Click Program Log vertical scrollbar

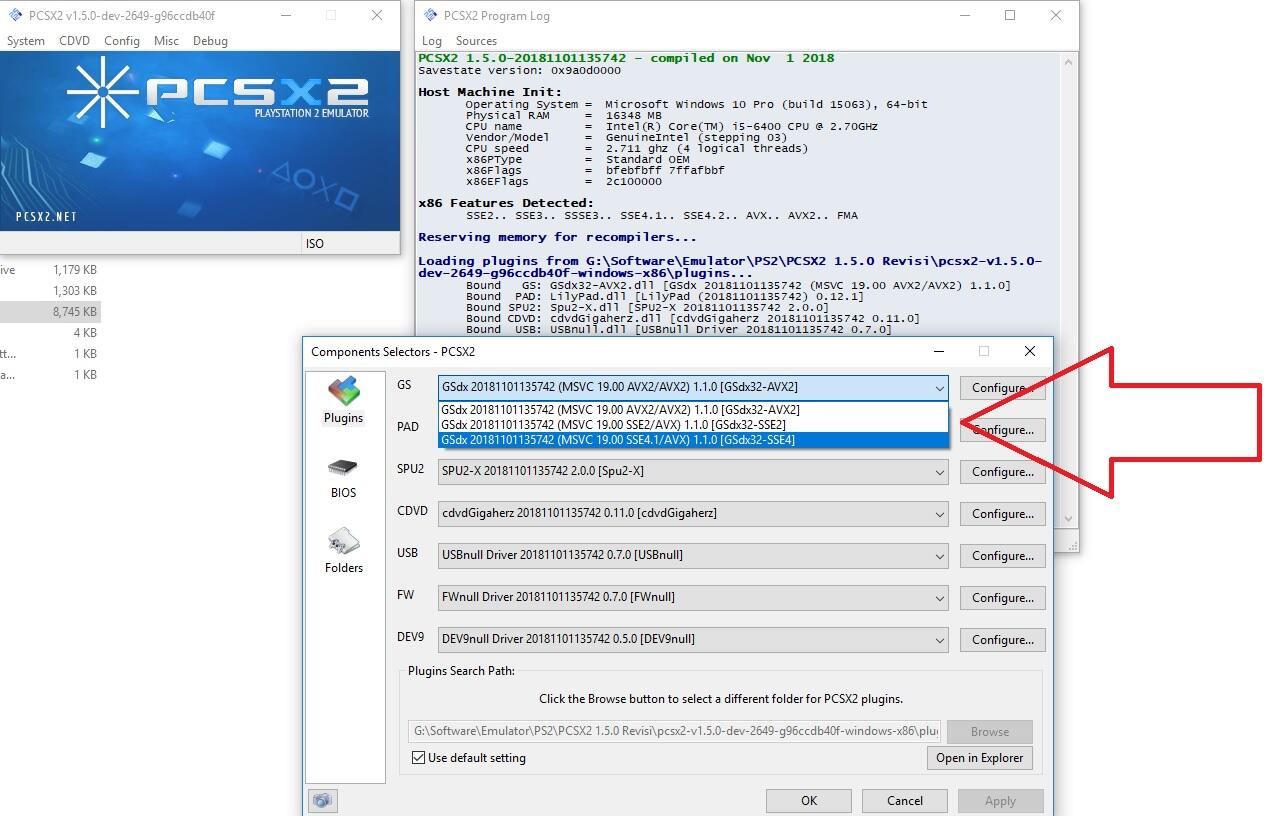tap(1068, 290)
